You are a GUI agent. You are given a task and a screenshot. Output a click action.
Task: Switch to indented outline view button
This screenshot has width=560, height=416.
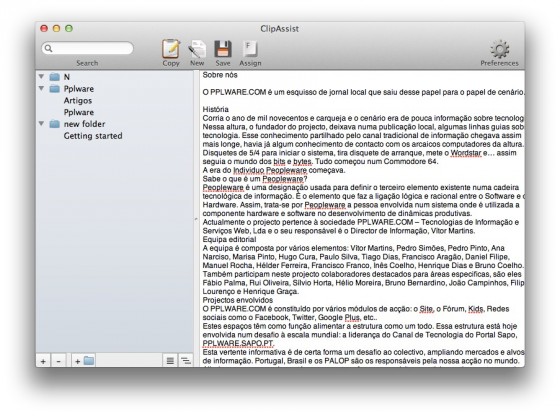(186, 361)
